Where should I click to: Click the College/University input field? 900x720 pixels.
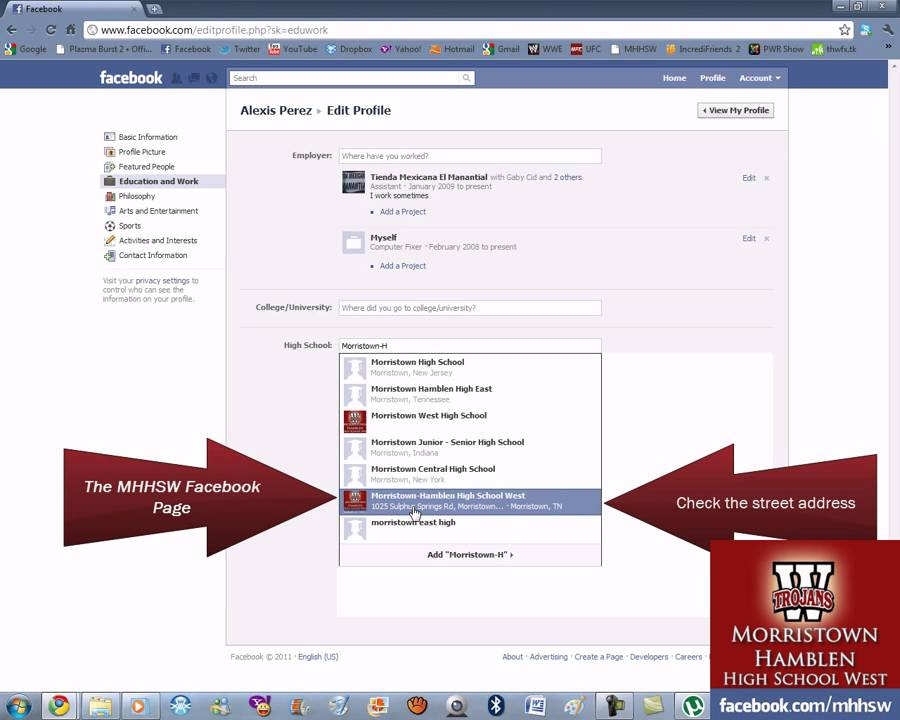click(x=470, y=308)
